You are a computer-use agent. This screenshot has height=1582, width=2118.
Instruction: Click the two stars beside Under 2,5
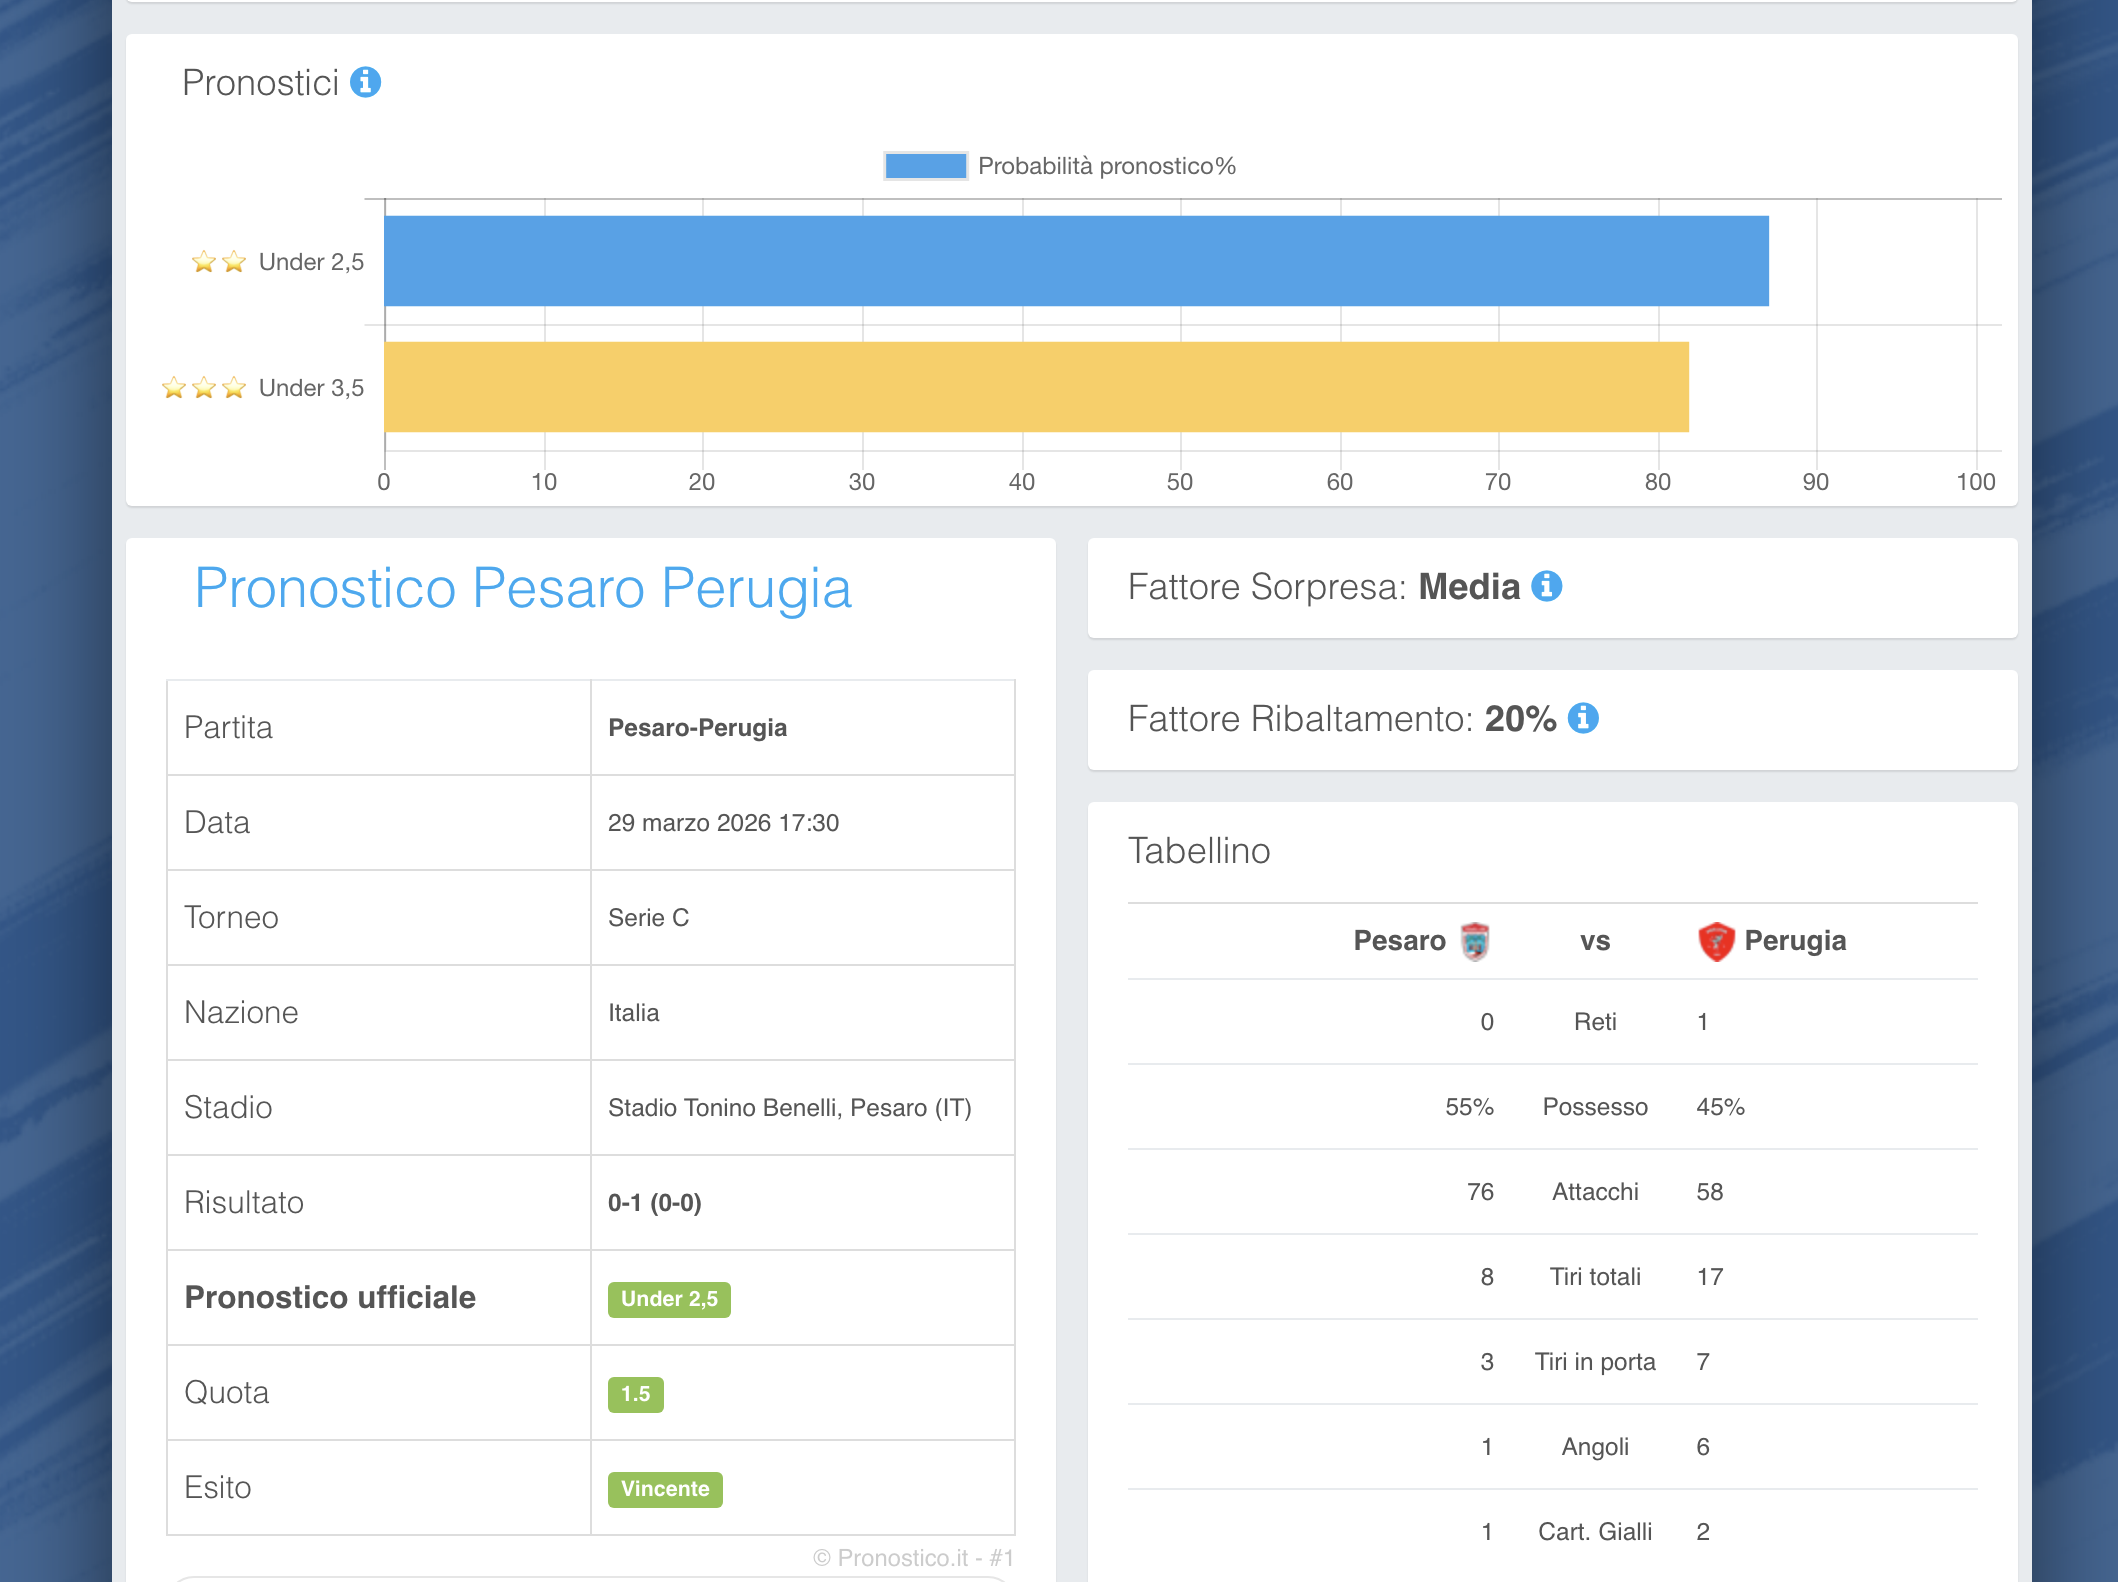(x=219, y=262)
